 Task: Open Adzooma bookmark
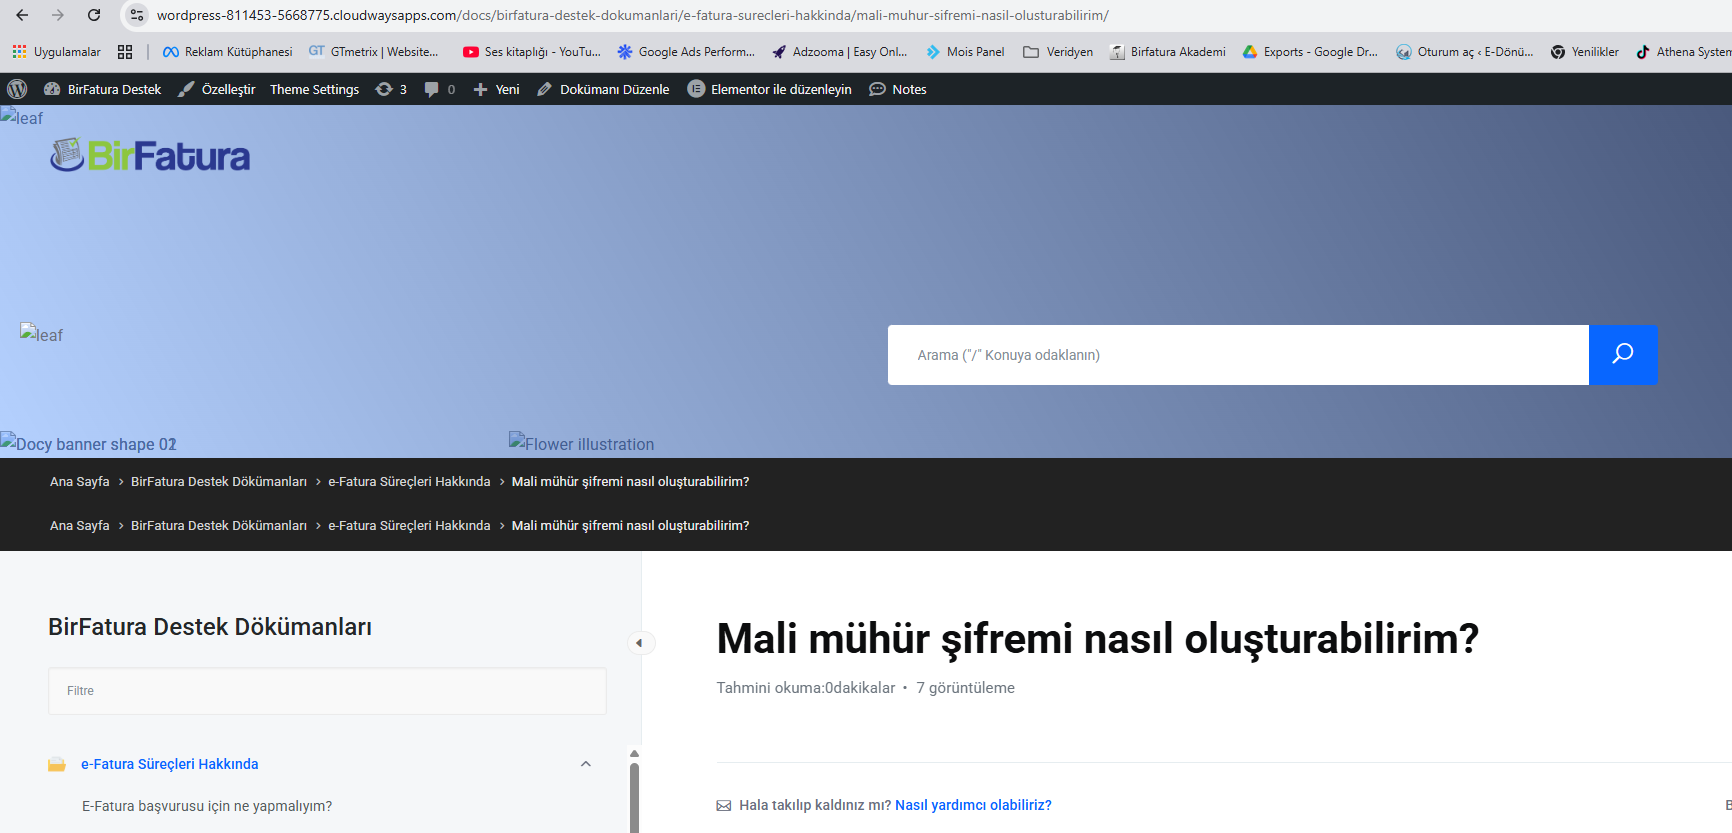[839, 52]
